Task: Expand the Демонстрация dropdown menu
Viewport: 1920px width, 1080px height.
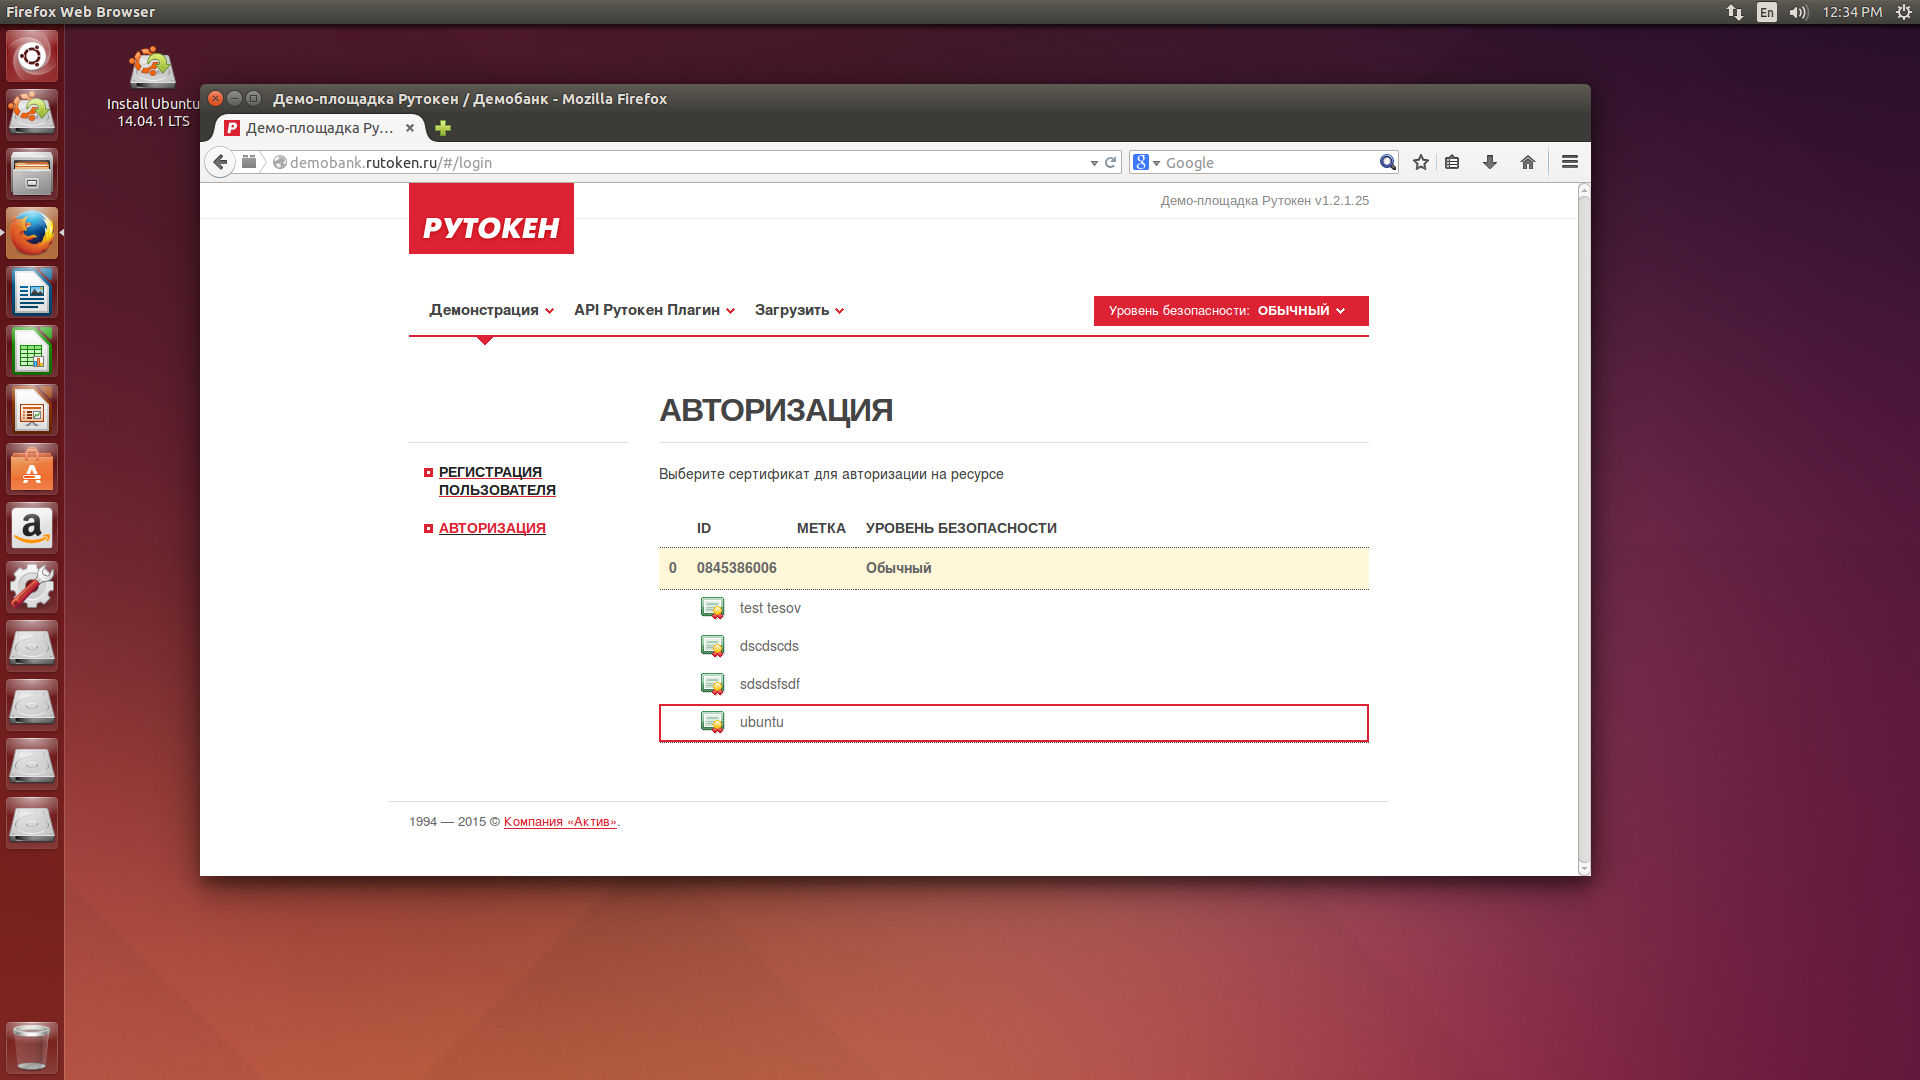Action: tap(491, 310)
